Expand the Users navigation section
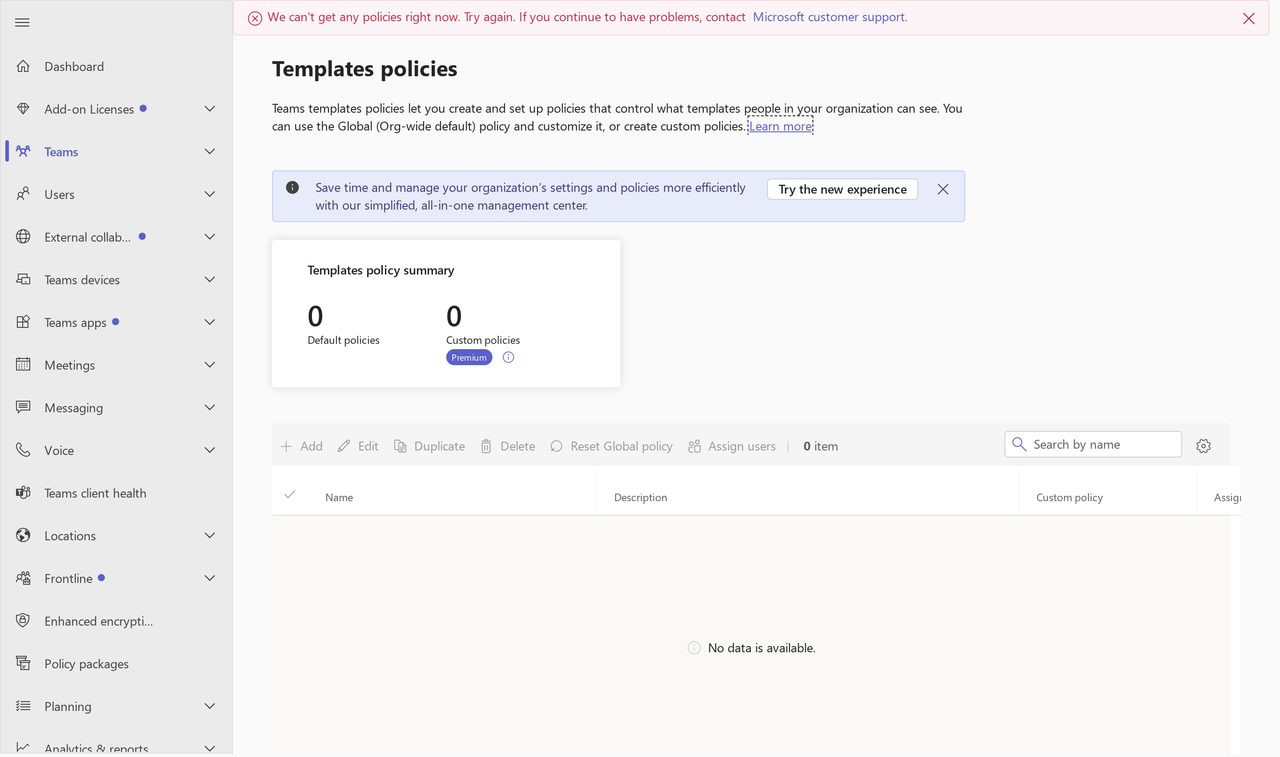 pyautogui.click(x=210, y=194)
